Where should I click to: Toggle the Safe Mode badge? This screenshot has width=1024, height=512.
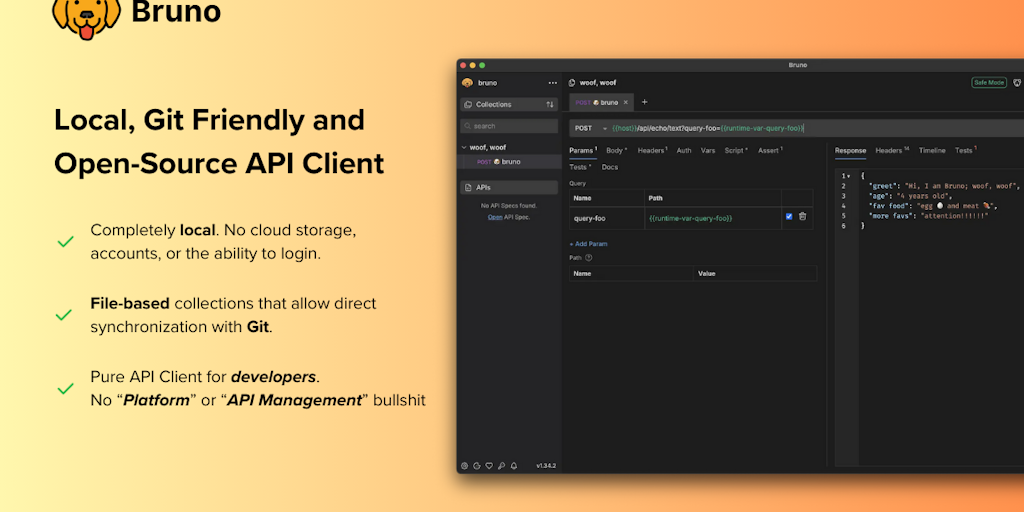(988, 82)
